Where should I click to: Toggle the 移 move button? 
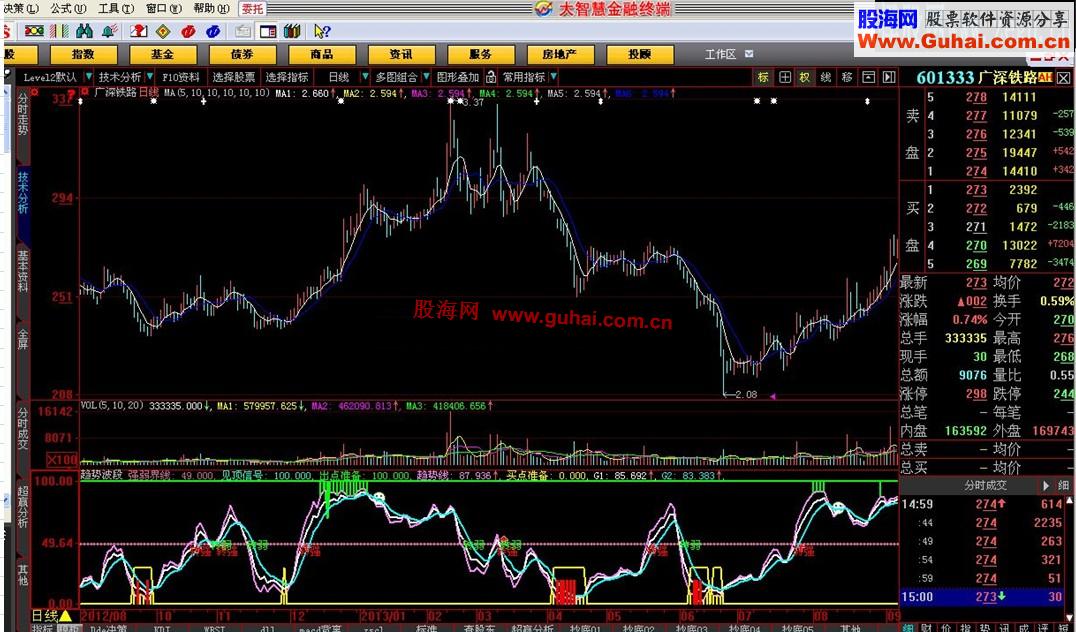coord(847,78)
